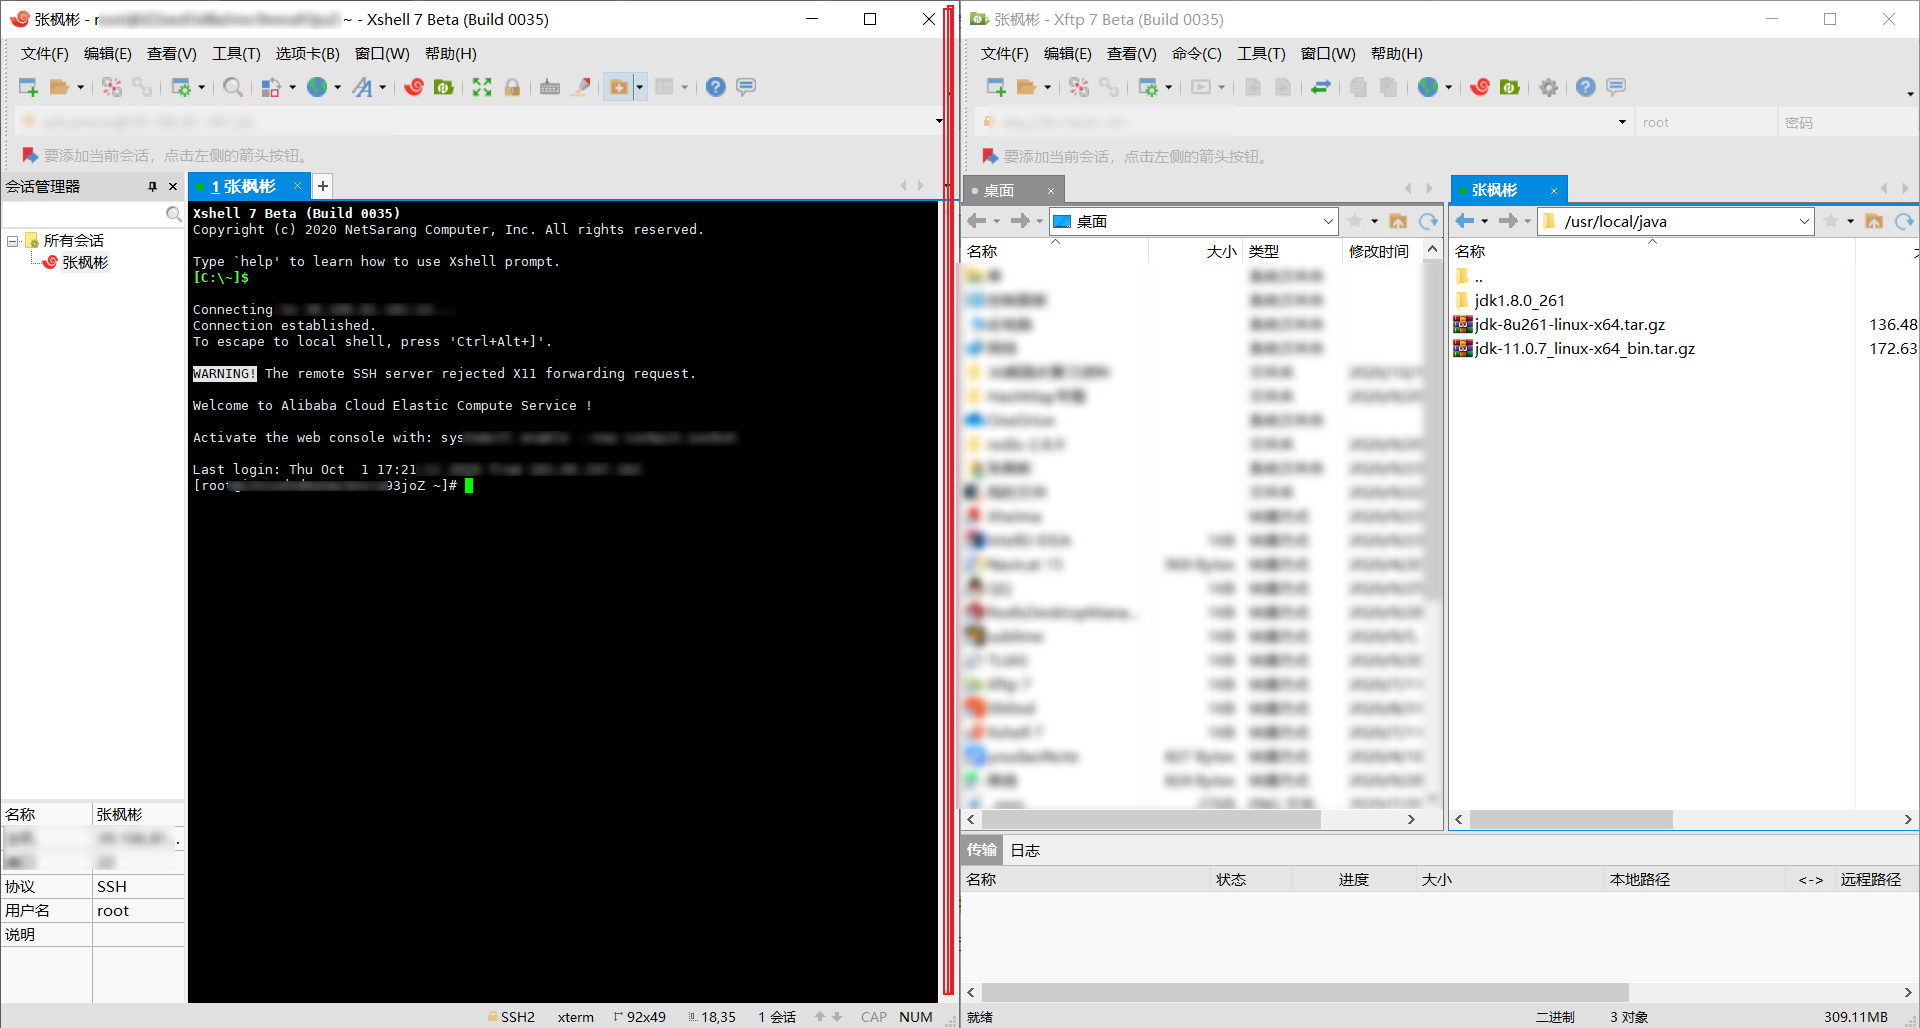This screenshot has width=1920, height=1028.
Task: Open 工具(T) menu in Xshell
Action: tap(236, 54)
